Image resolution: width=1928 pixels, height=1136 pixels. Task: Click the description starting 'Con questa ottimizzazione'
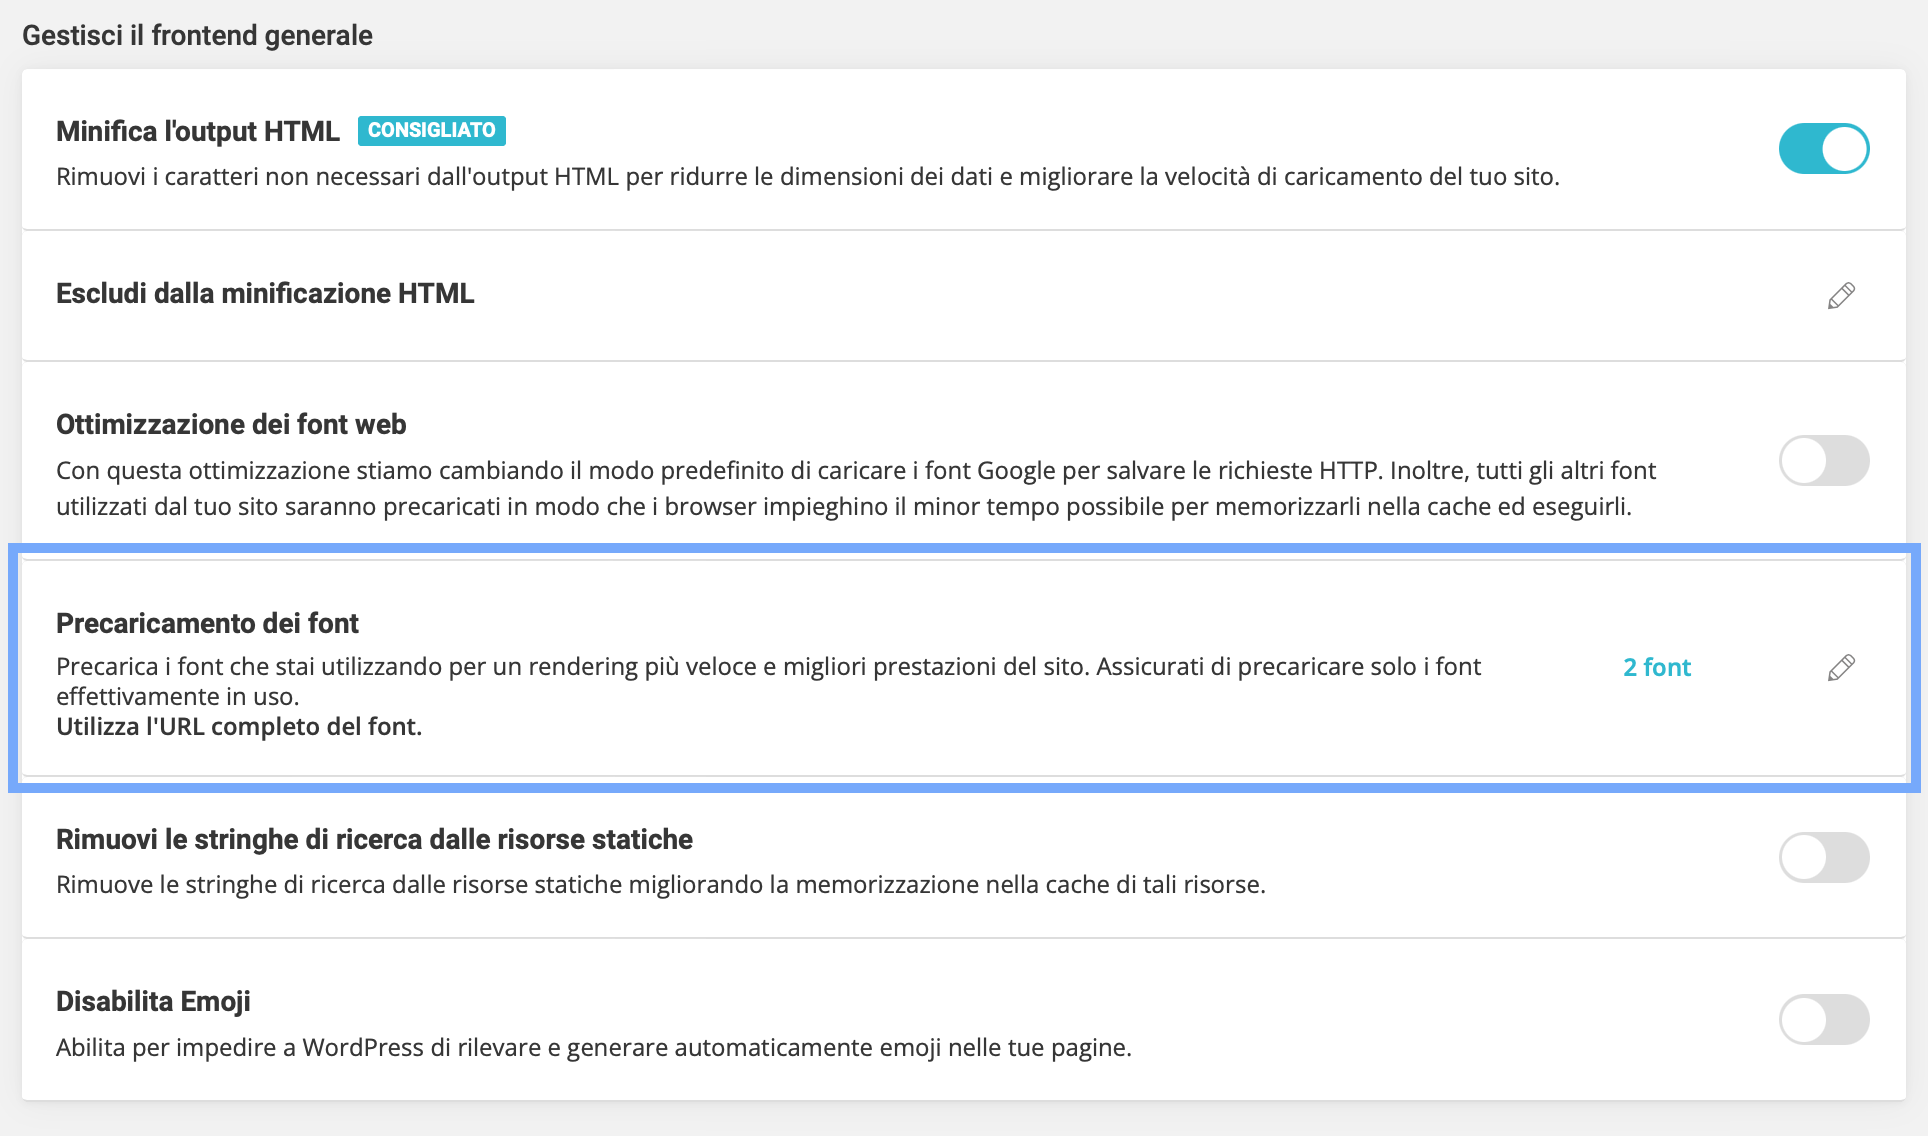[856, 488]
